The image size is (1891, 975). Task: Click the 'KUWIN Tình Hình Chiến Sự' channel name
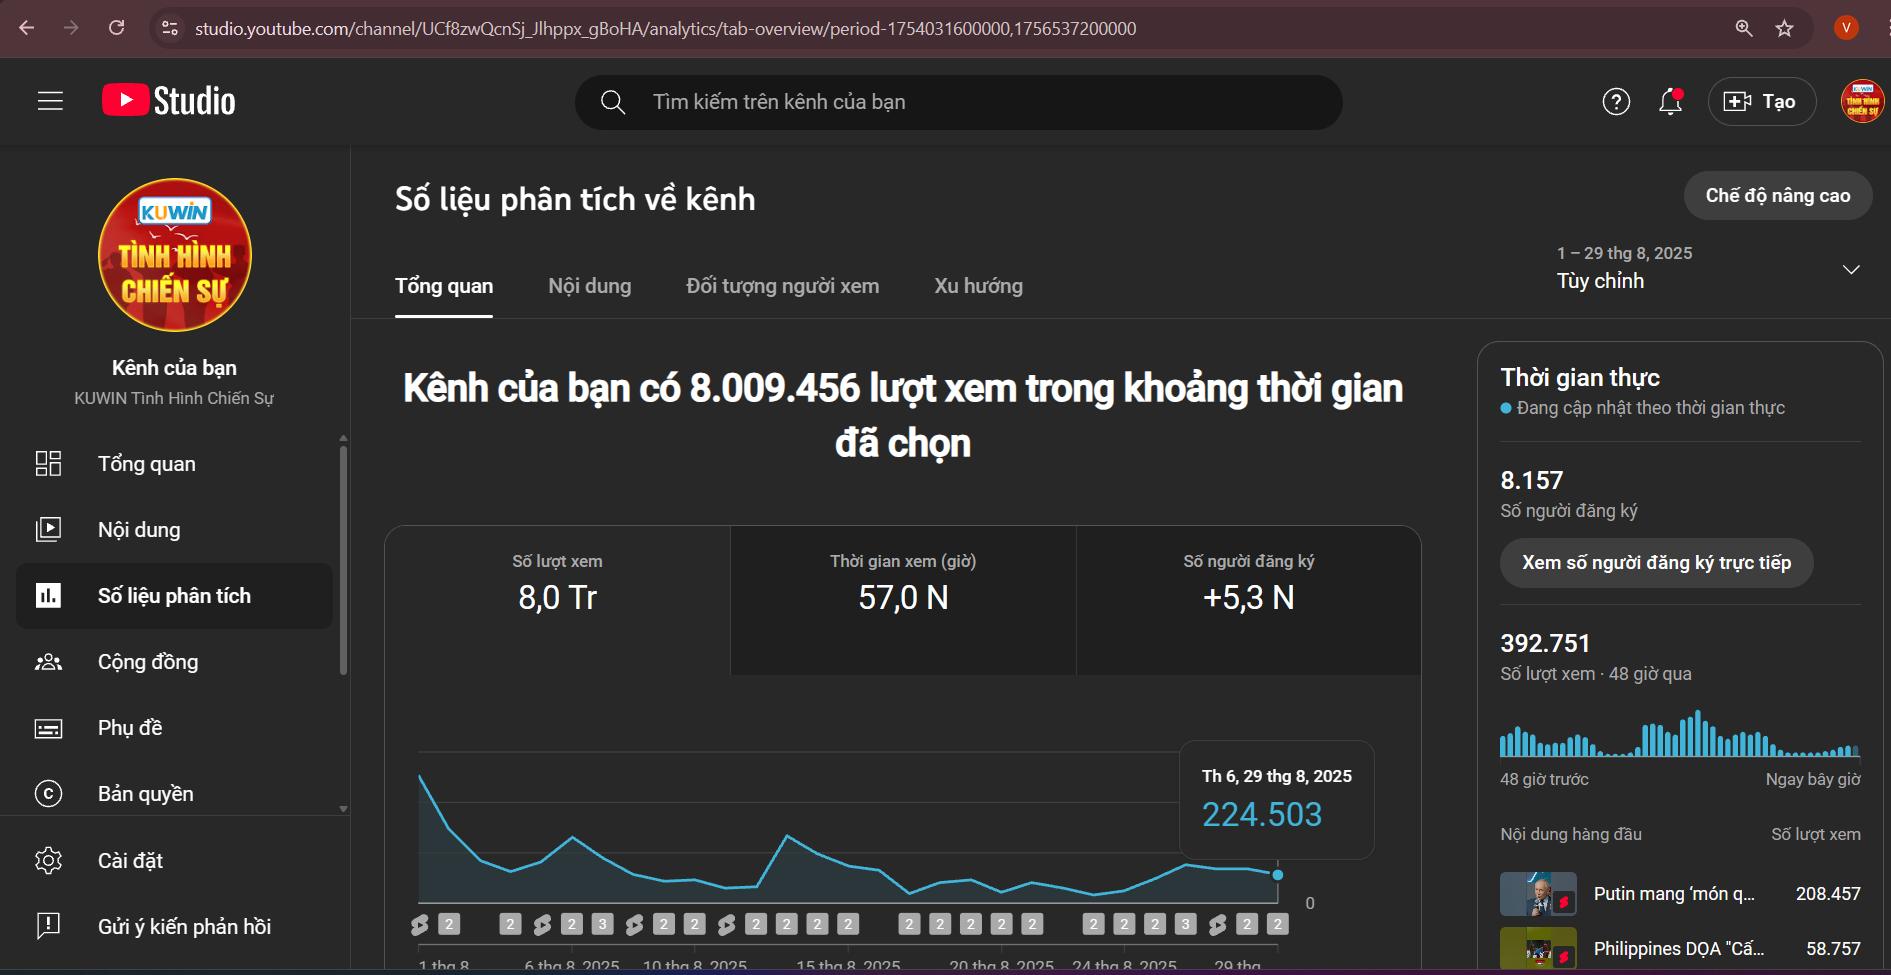174,398
